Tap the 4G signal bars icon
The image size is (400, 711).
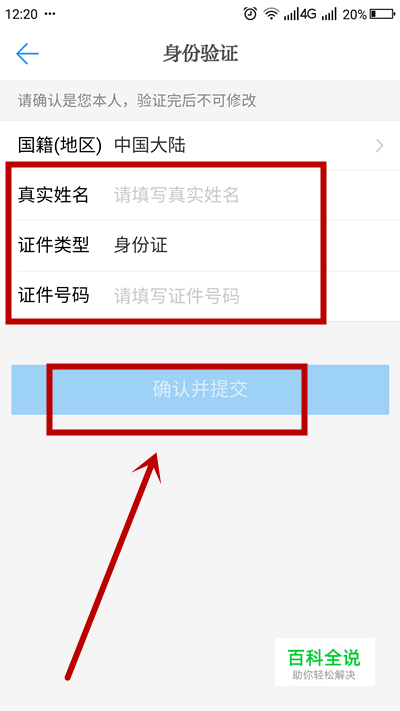coord(300,14)
